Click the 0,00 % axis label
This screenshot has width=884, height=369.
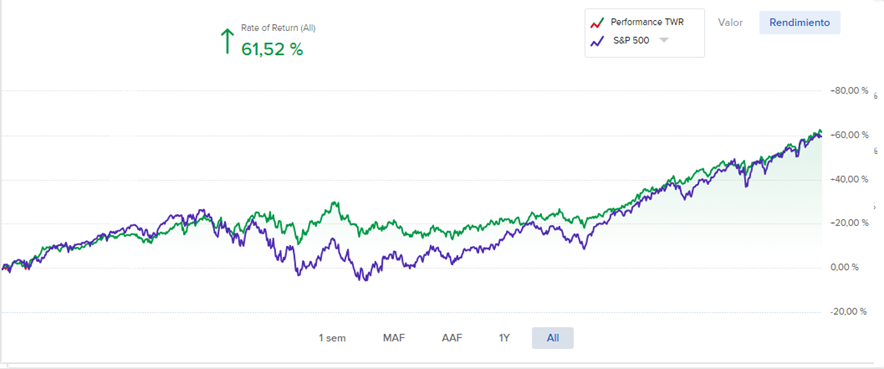846,267
